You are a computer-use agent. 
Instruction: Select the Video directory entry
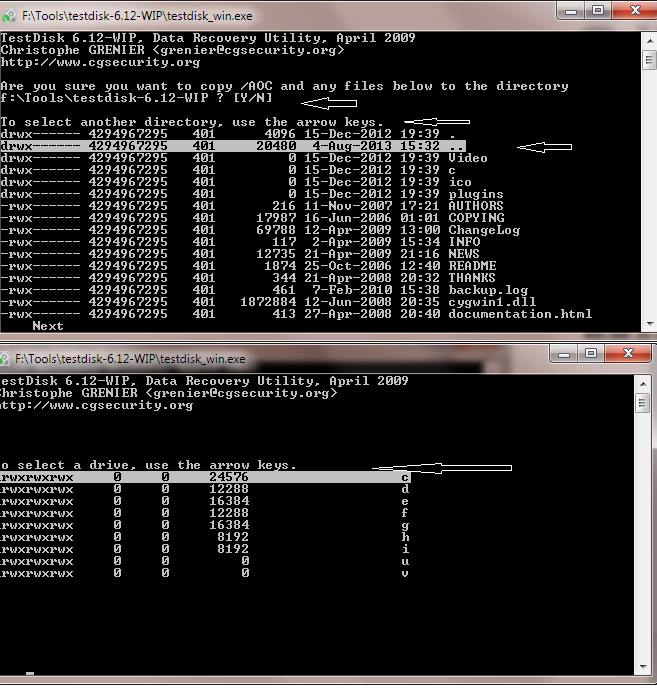click(x=244, y=158)
